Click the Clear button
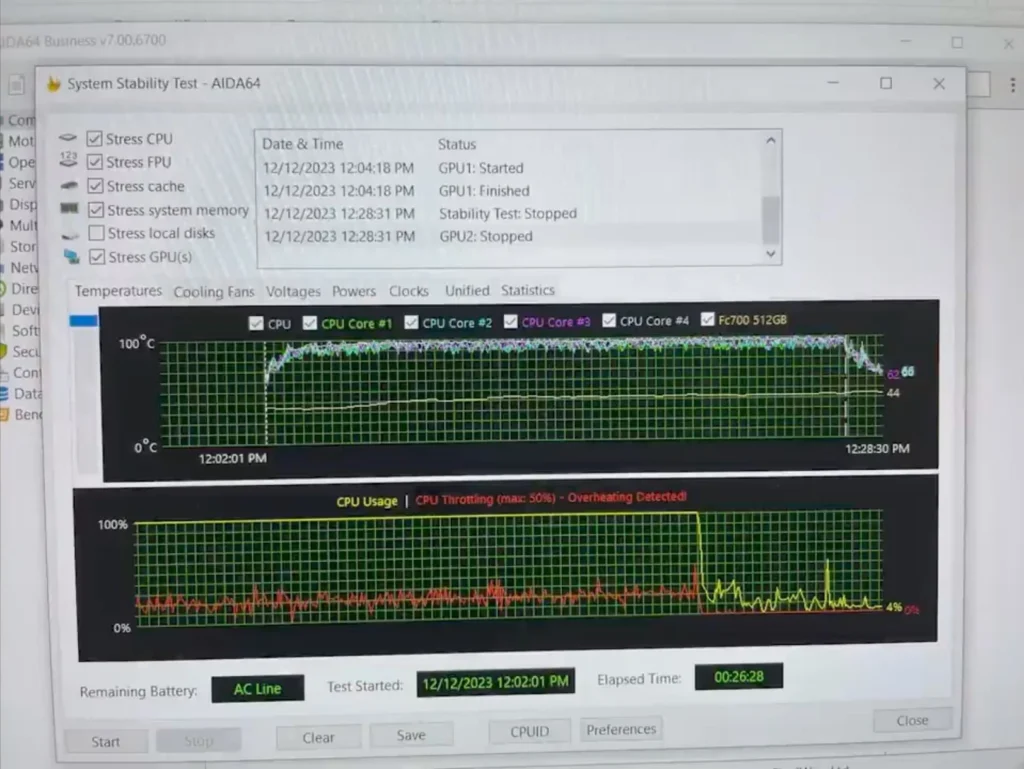The width and height of the screenshot is (1024, 769). pyautogui.click(x=318, y=737)
